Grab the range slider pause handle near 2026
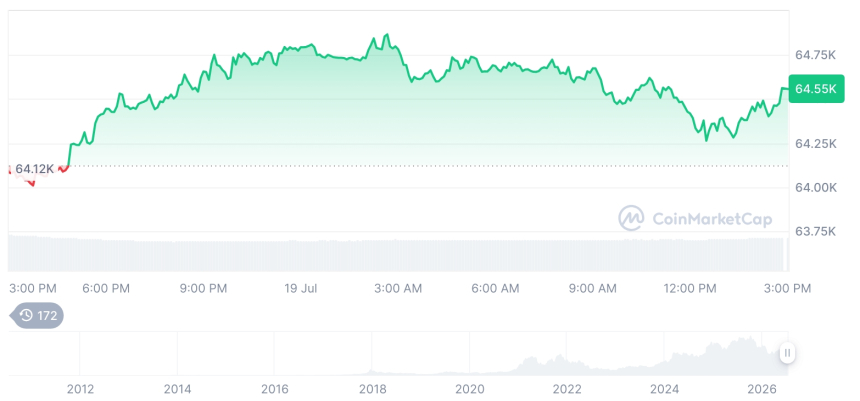The image size is (860, 401). pyautogui.click(x=787, y=353)
